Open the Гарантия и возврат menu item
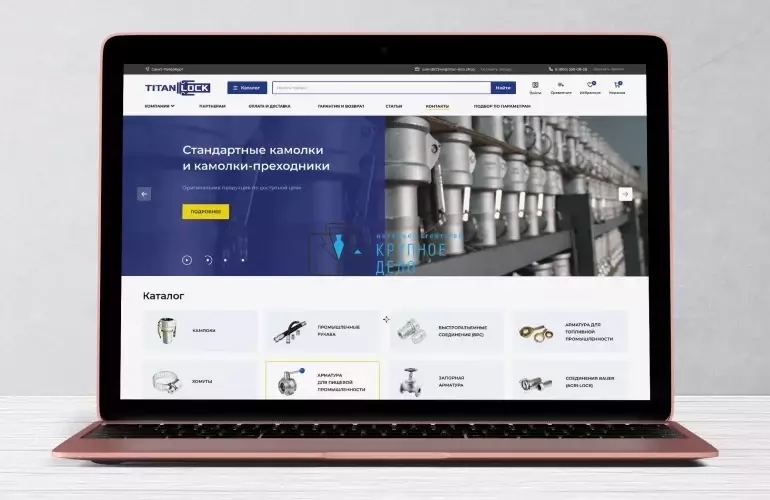This screenshot has height=500, width=770. [341, 106]
